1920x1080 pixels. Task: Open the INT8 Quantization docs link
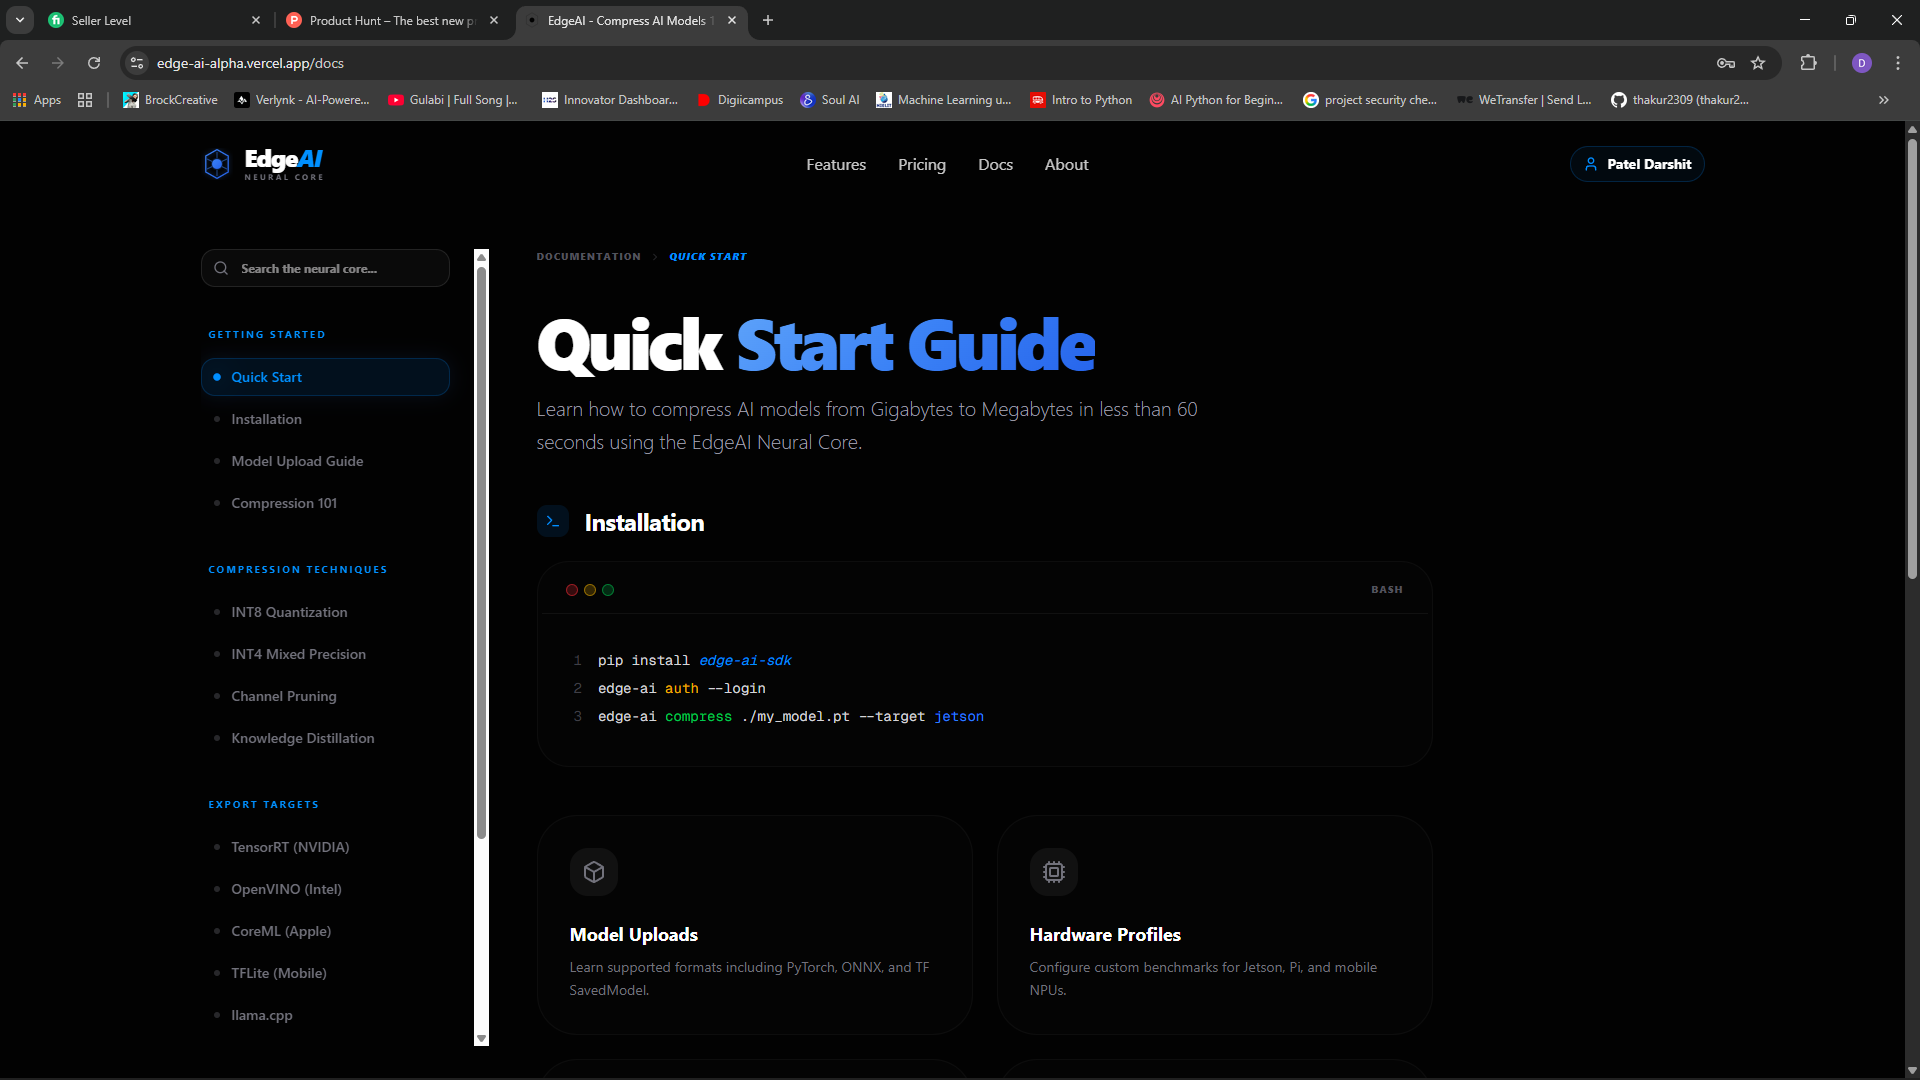coord(289,612)
